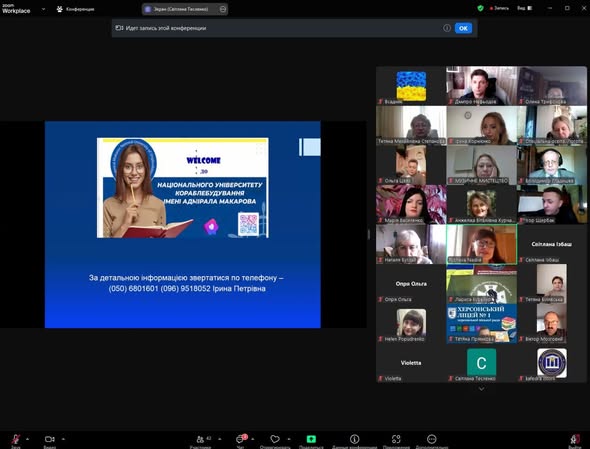This screenshot has width=590, height=449.
Task: Select Ірина Корнієнко video tile
Action: click(482, 125)
